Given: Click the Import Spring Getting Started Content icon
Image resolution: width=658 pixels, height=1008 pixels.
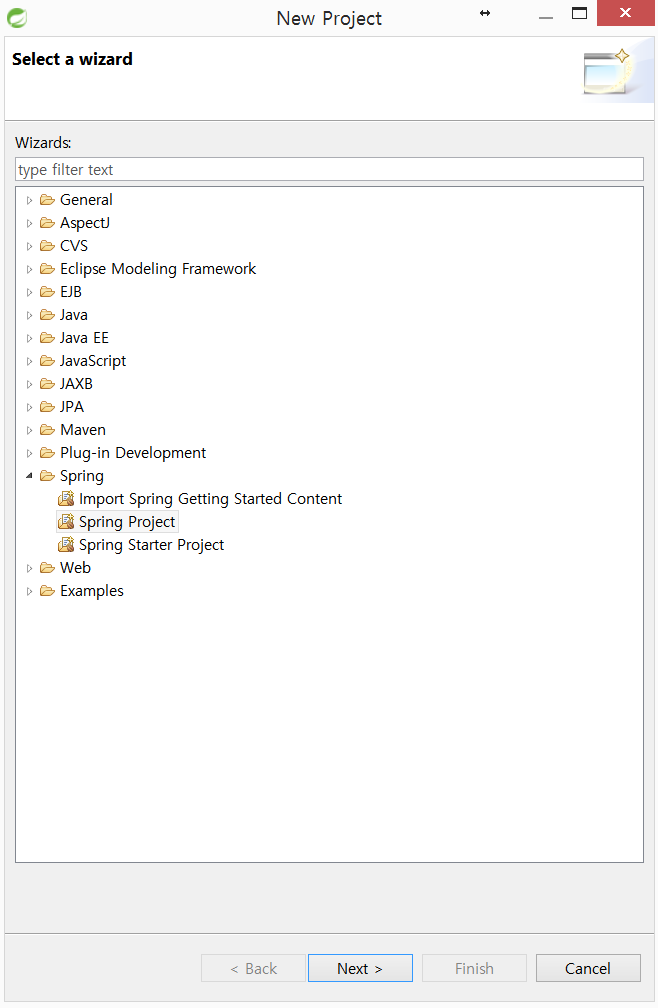Looking at the screenshot, I should click(x=66, y=498).
